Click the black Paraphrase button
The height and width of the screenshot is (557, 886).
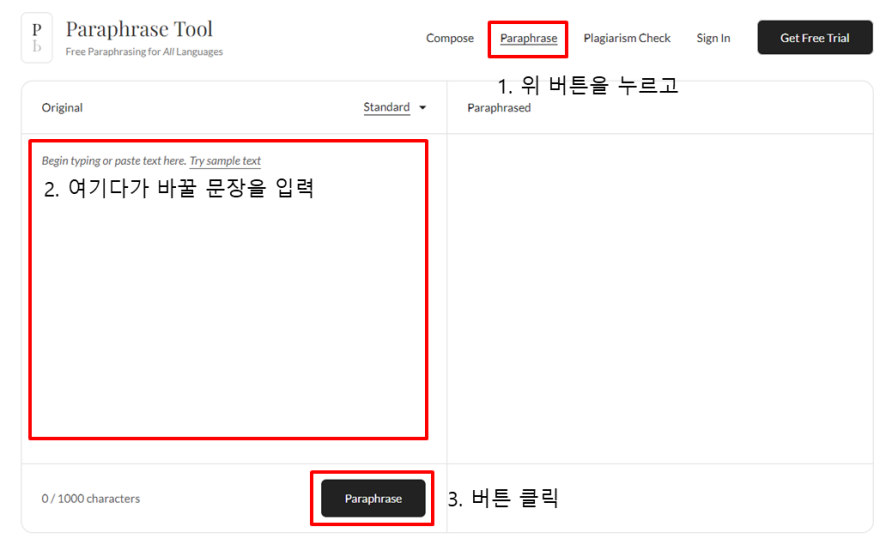pos(373,498)
